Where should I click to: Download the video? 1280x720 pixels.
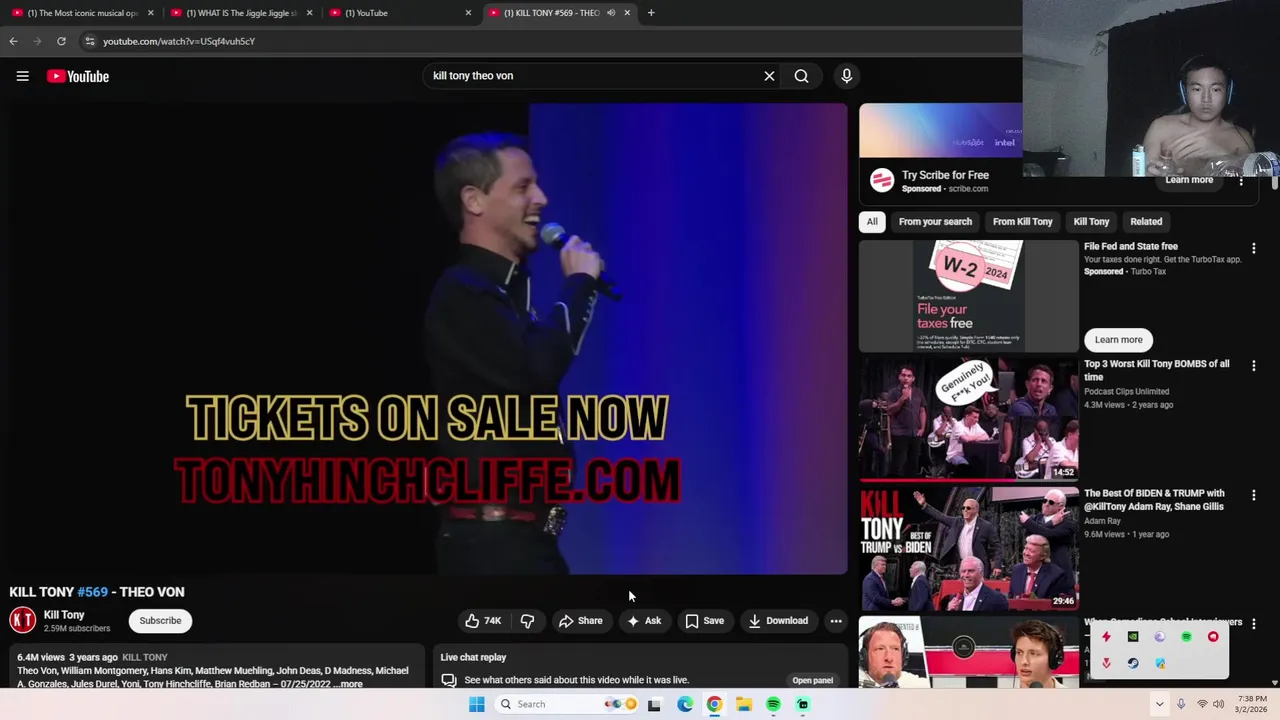[x=778, y=621]
